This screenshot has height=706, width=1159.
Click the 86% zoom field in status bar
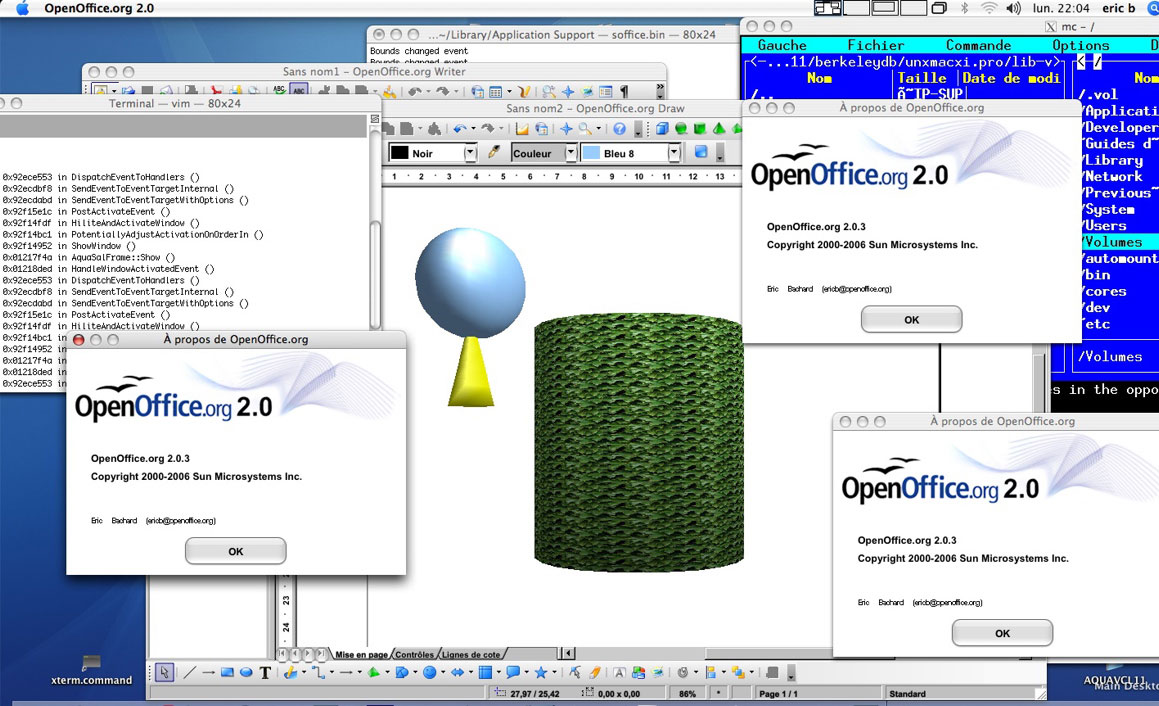[687, 693]
